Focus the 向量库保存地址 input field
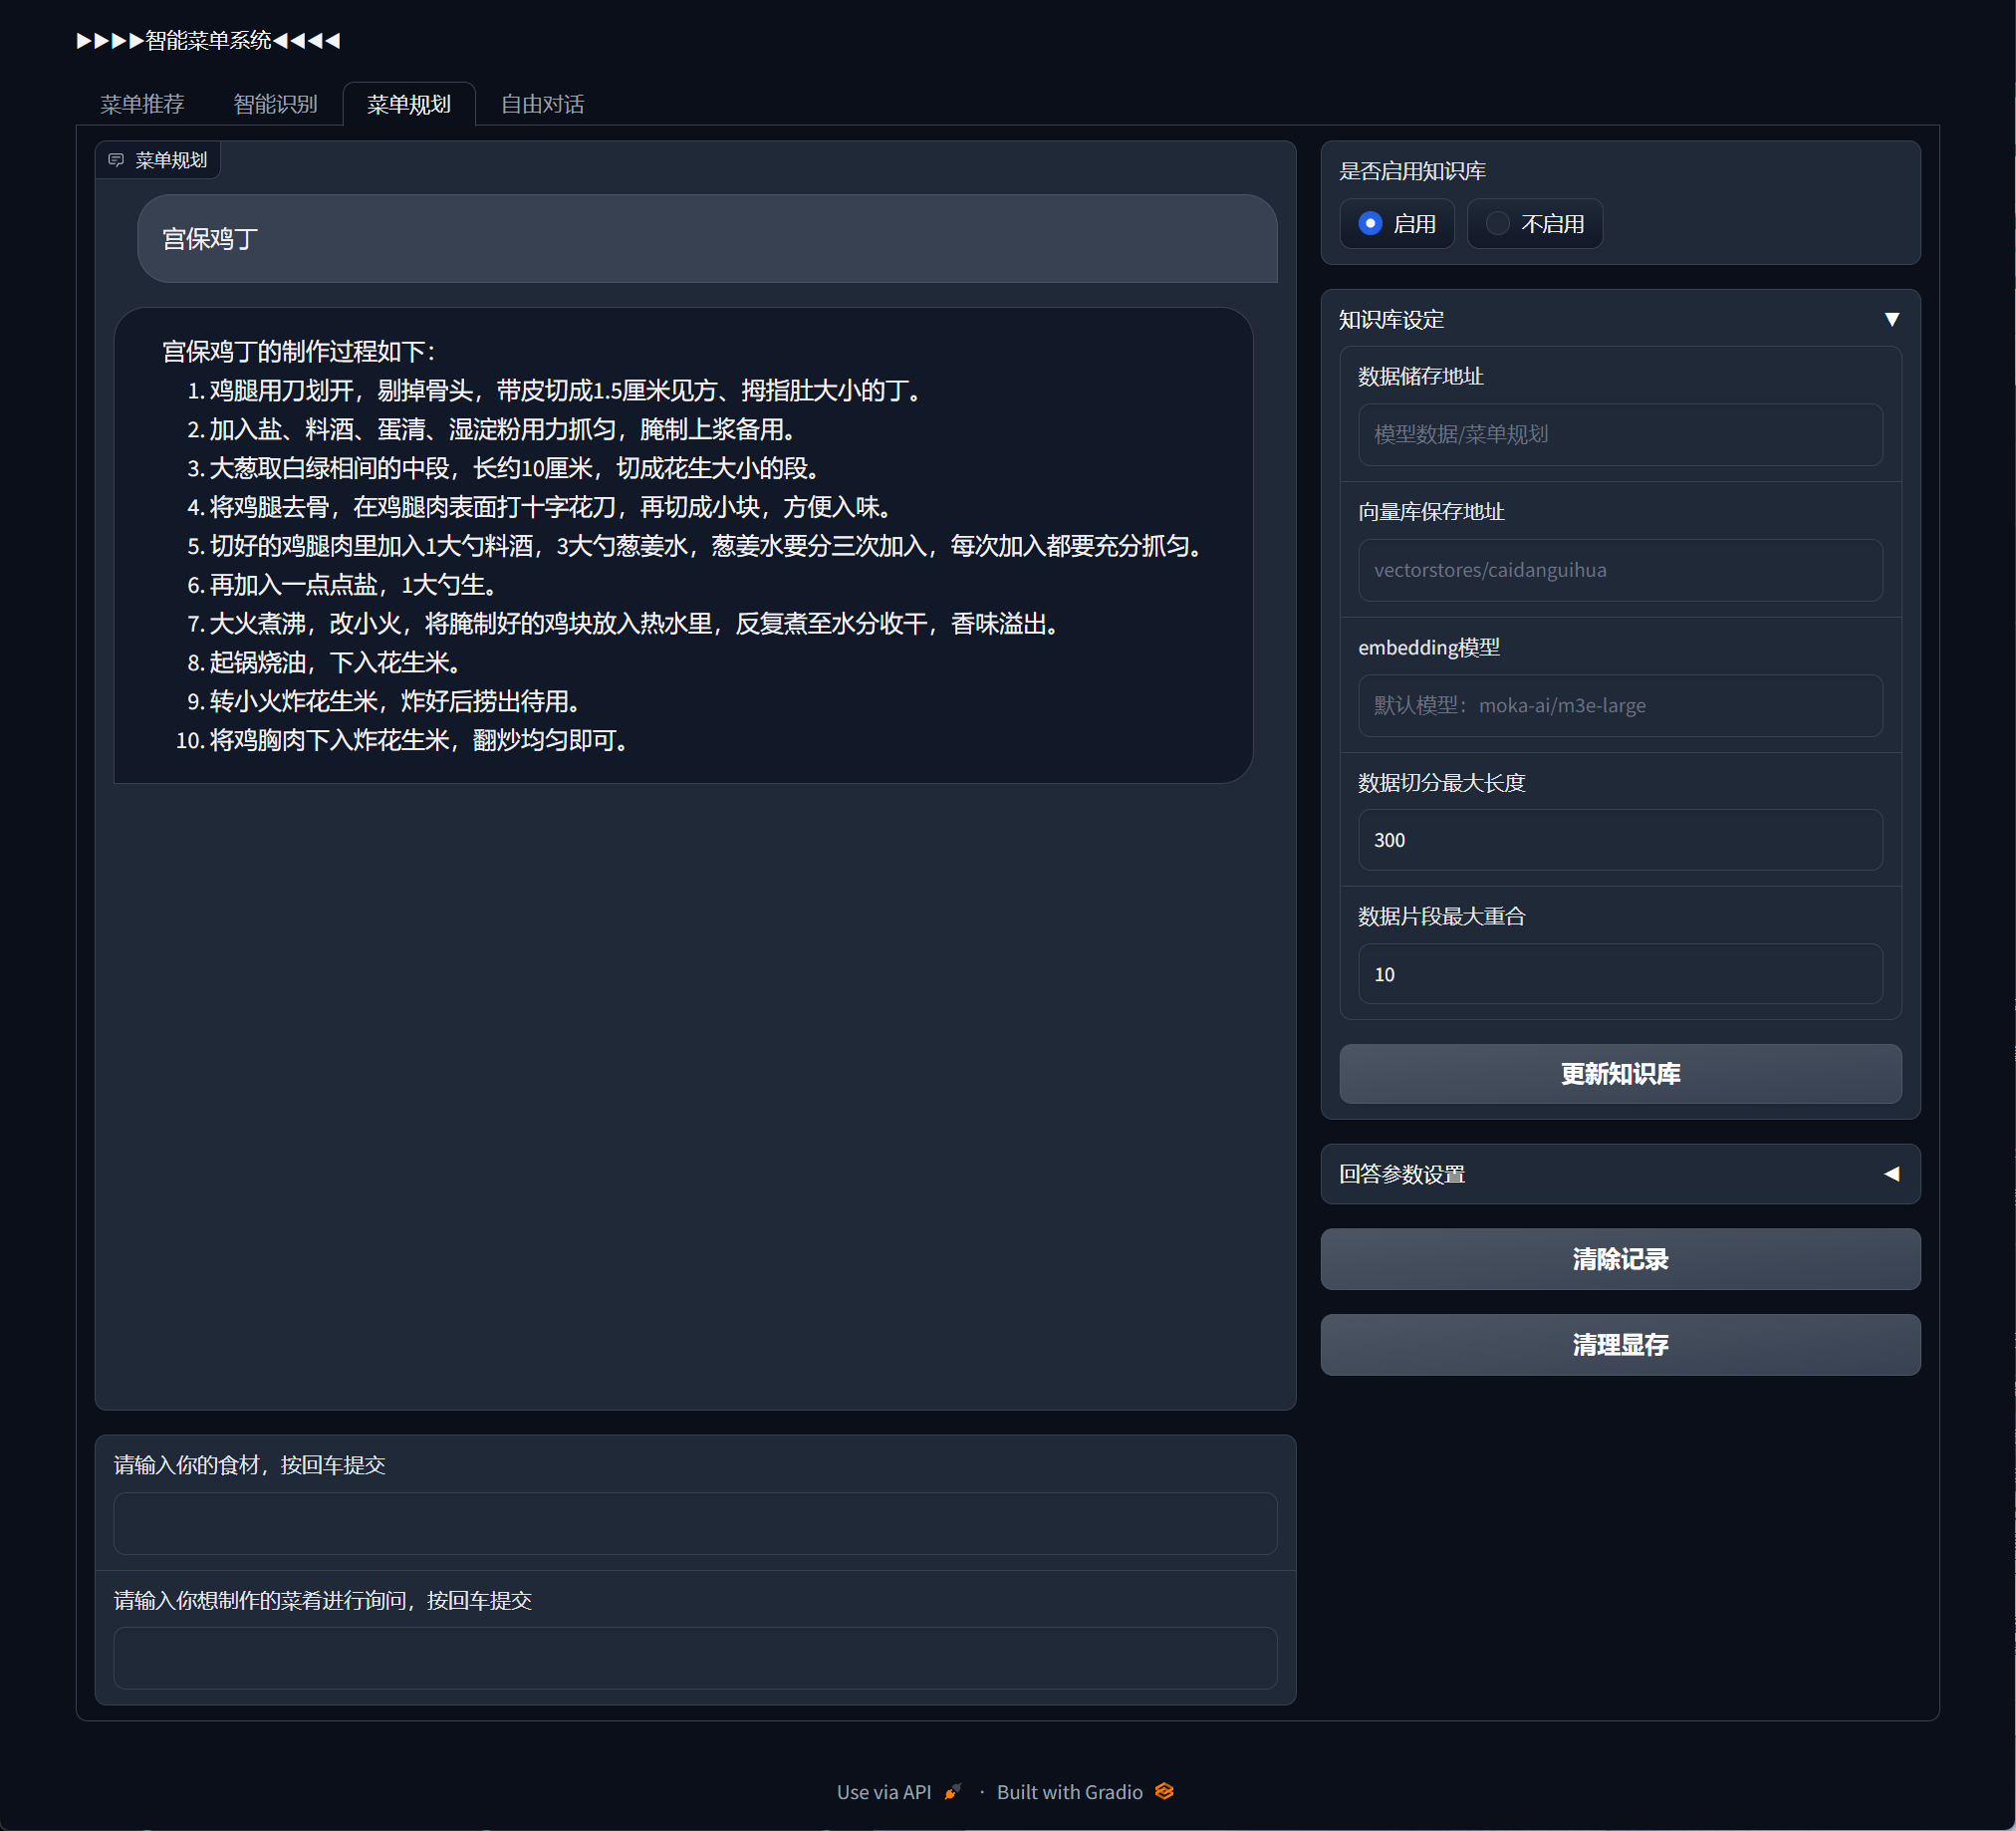The width and height of the screenshot is (2016, 1831). (x=1620, y=570)
